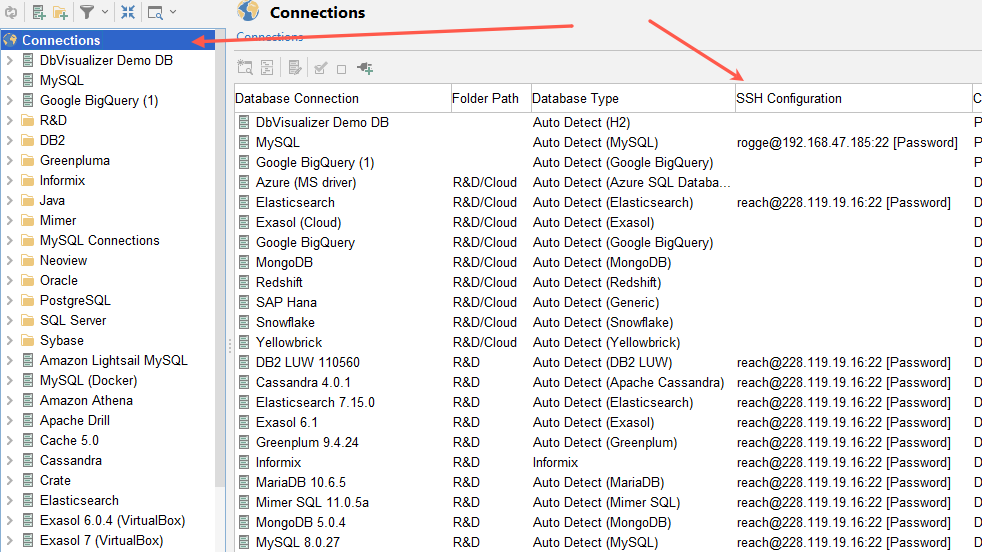Click the checkmark select-all toolbar icon
The image size is (982, 552).
point(320,68)
